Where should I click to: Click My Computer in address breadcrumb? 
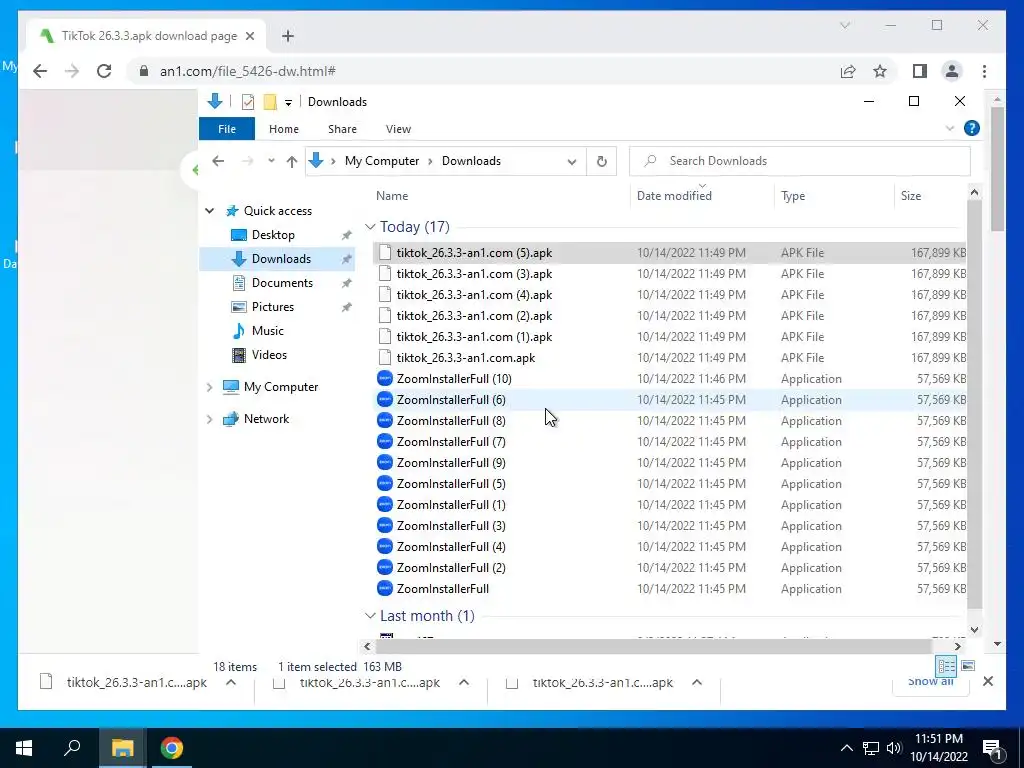click(382, 161)
